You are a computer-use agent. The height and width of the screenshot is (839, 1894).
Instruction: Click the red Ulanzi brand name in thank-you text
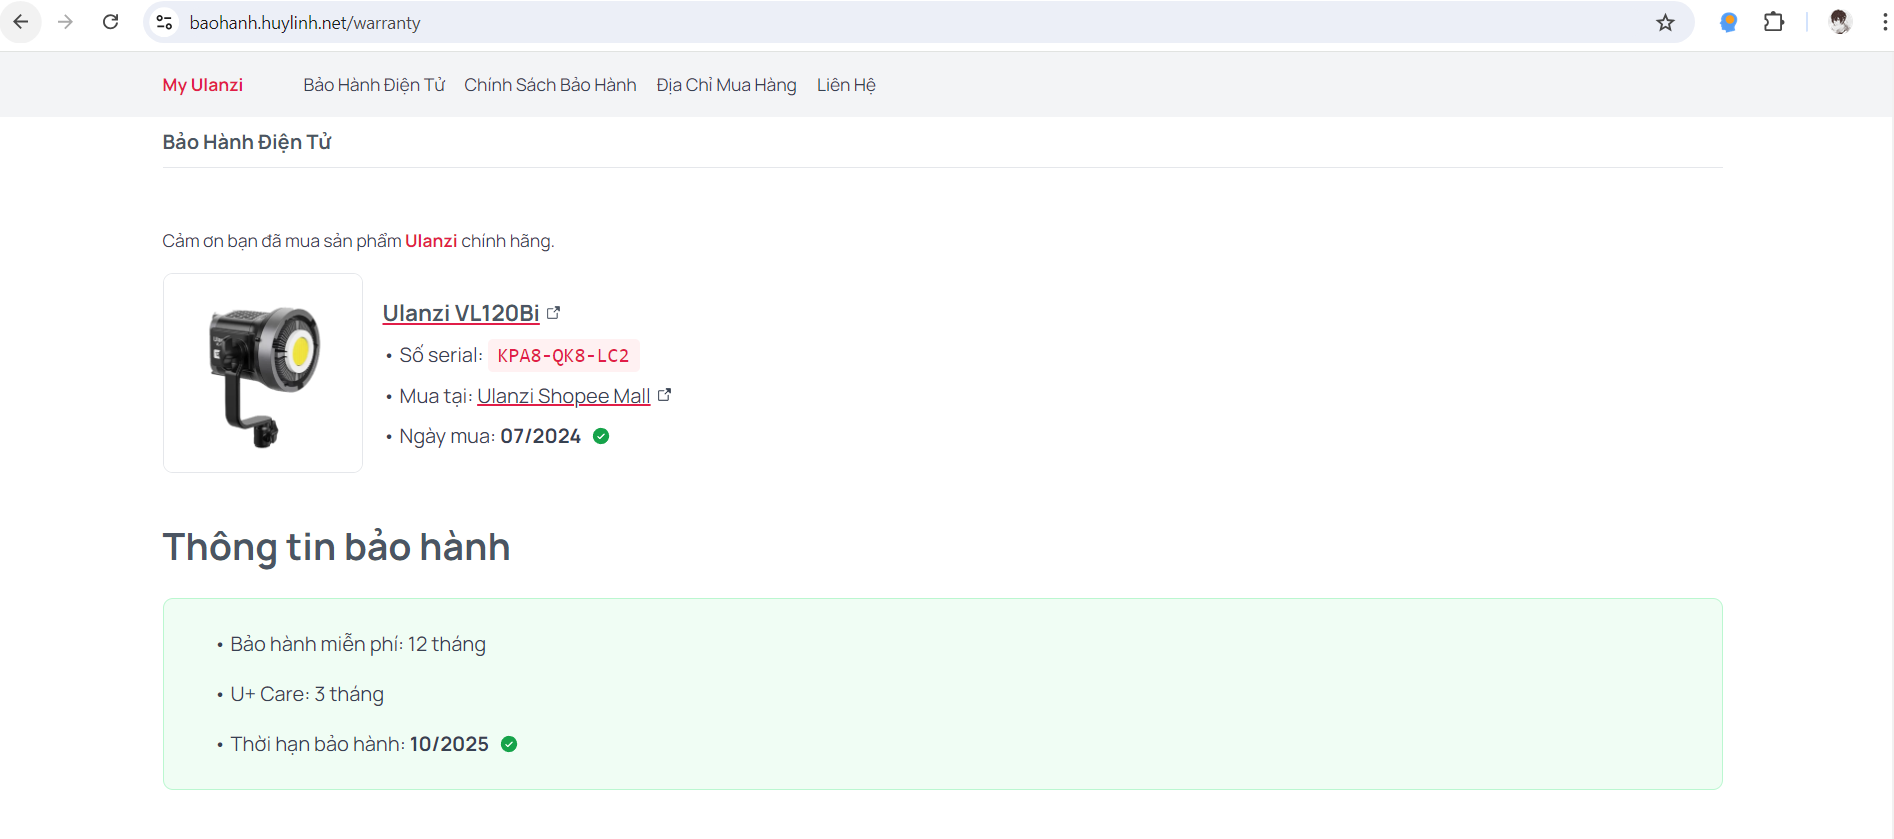(x=431, y=241)
